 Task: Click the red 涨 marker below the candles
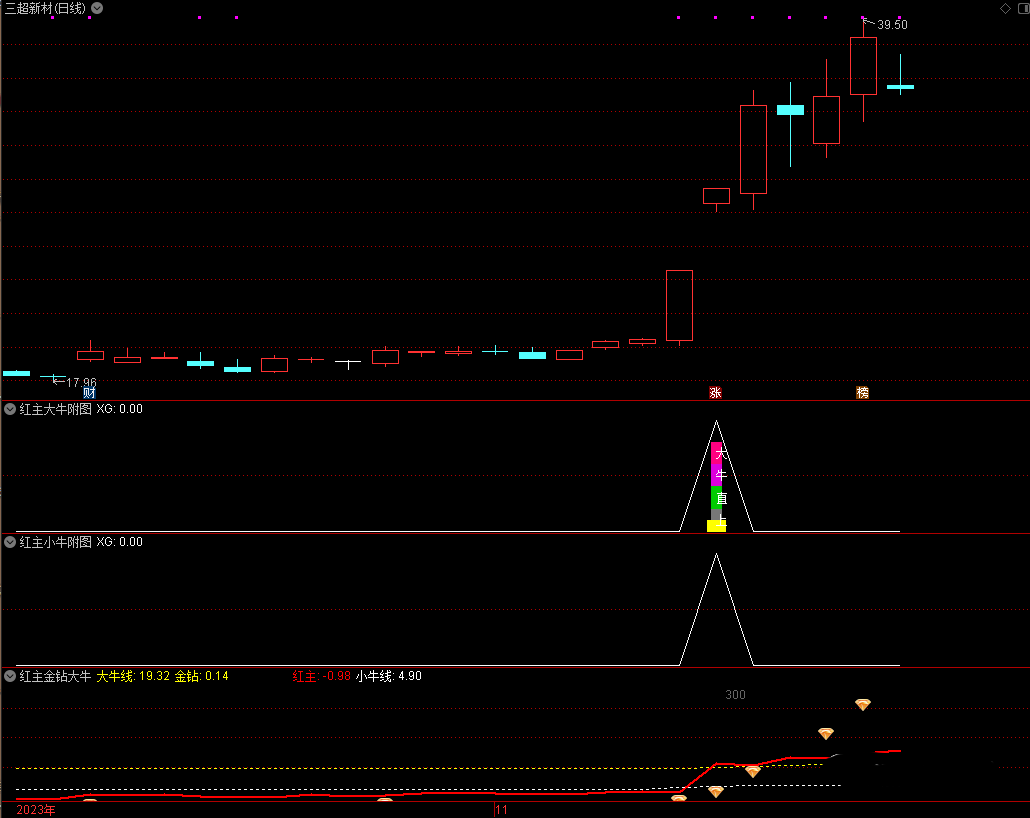(715, 393)
